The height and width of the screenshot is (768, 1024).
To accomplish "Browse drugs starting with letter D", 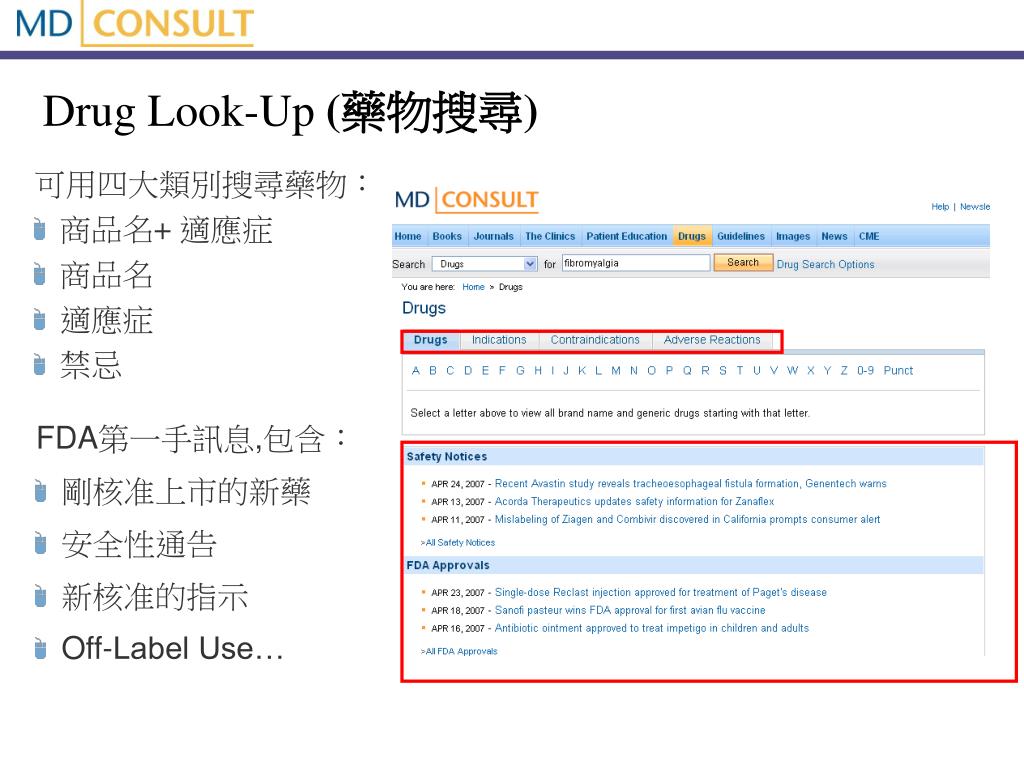I will [468, 371].
